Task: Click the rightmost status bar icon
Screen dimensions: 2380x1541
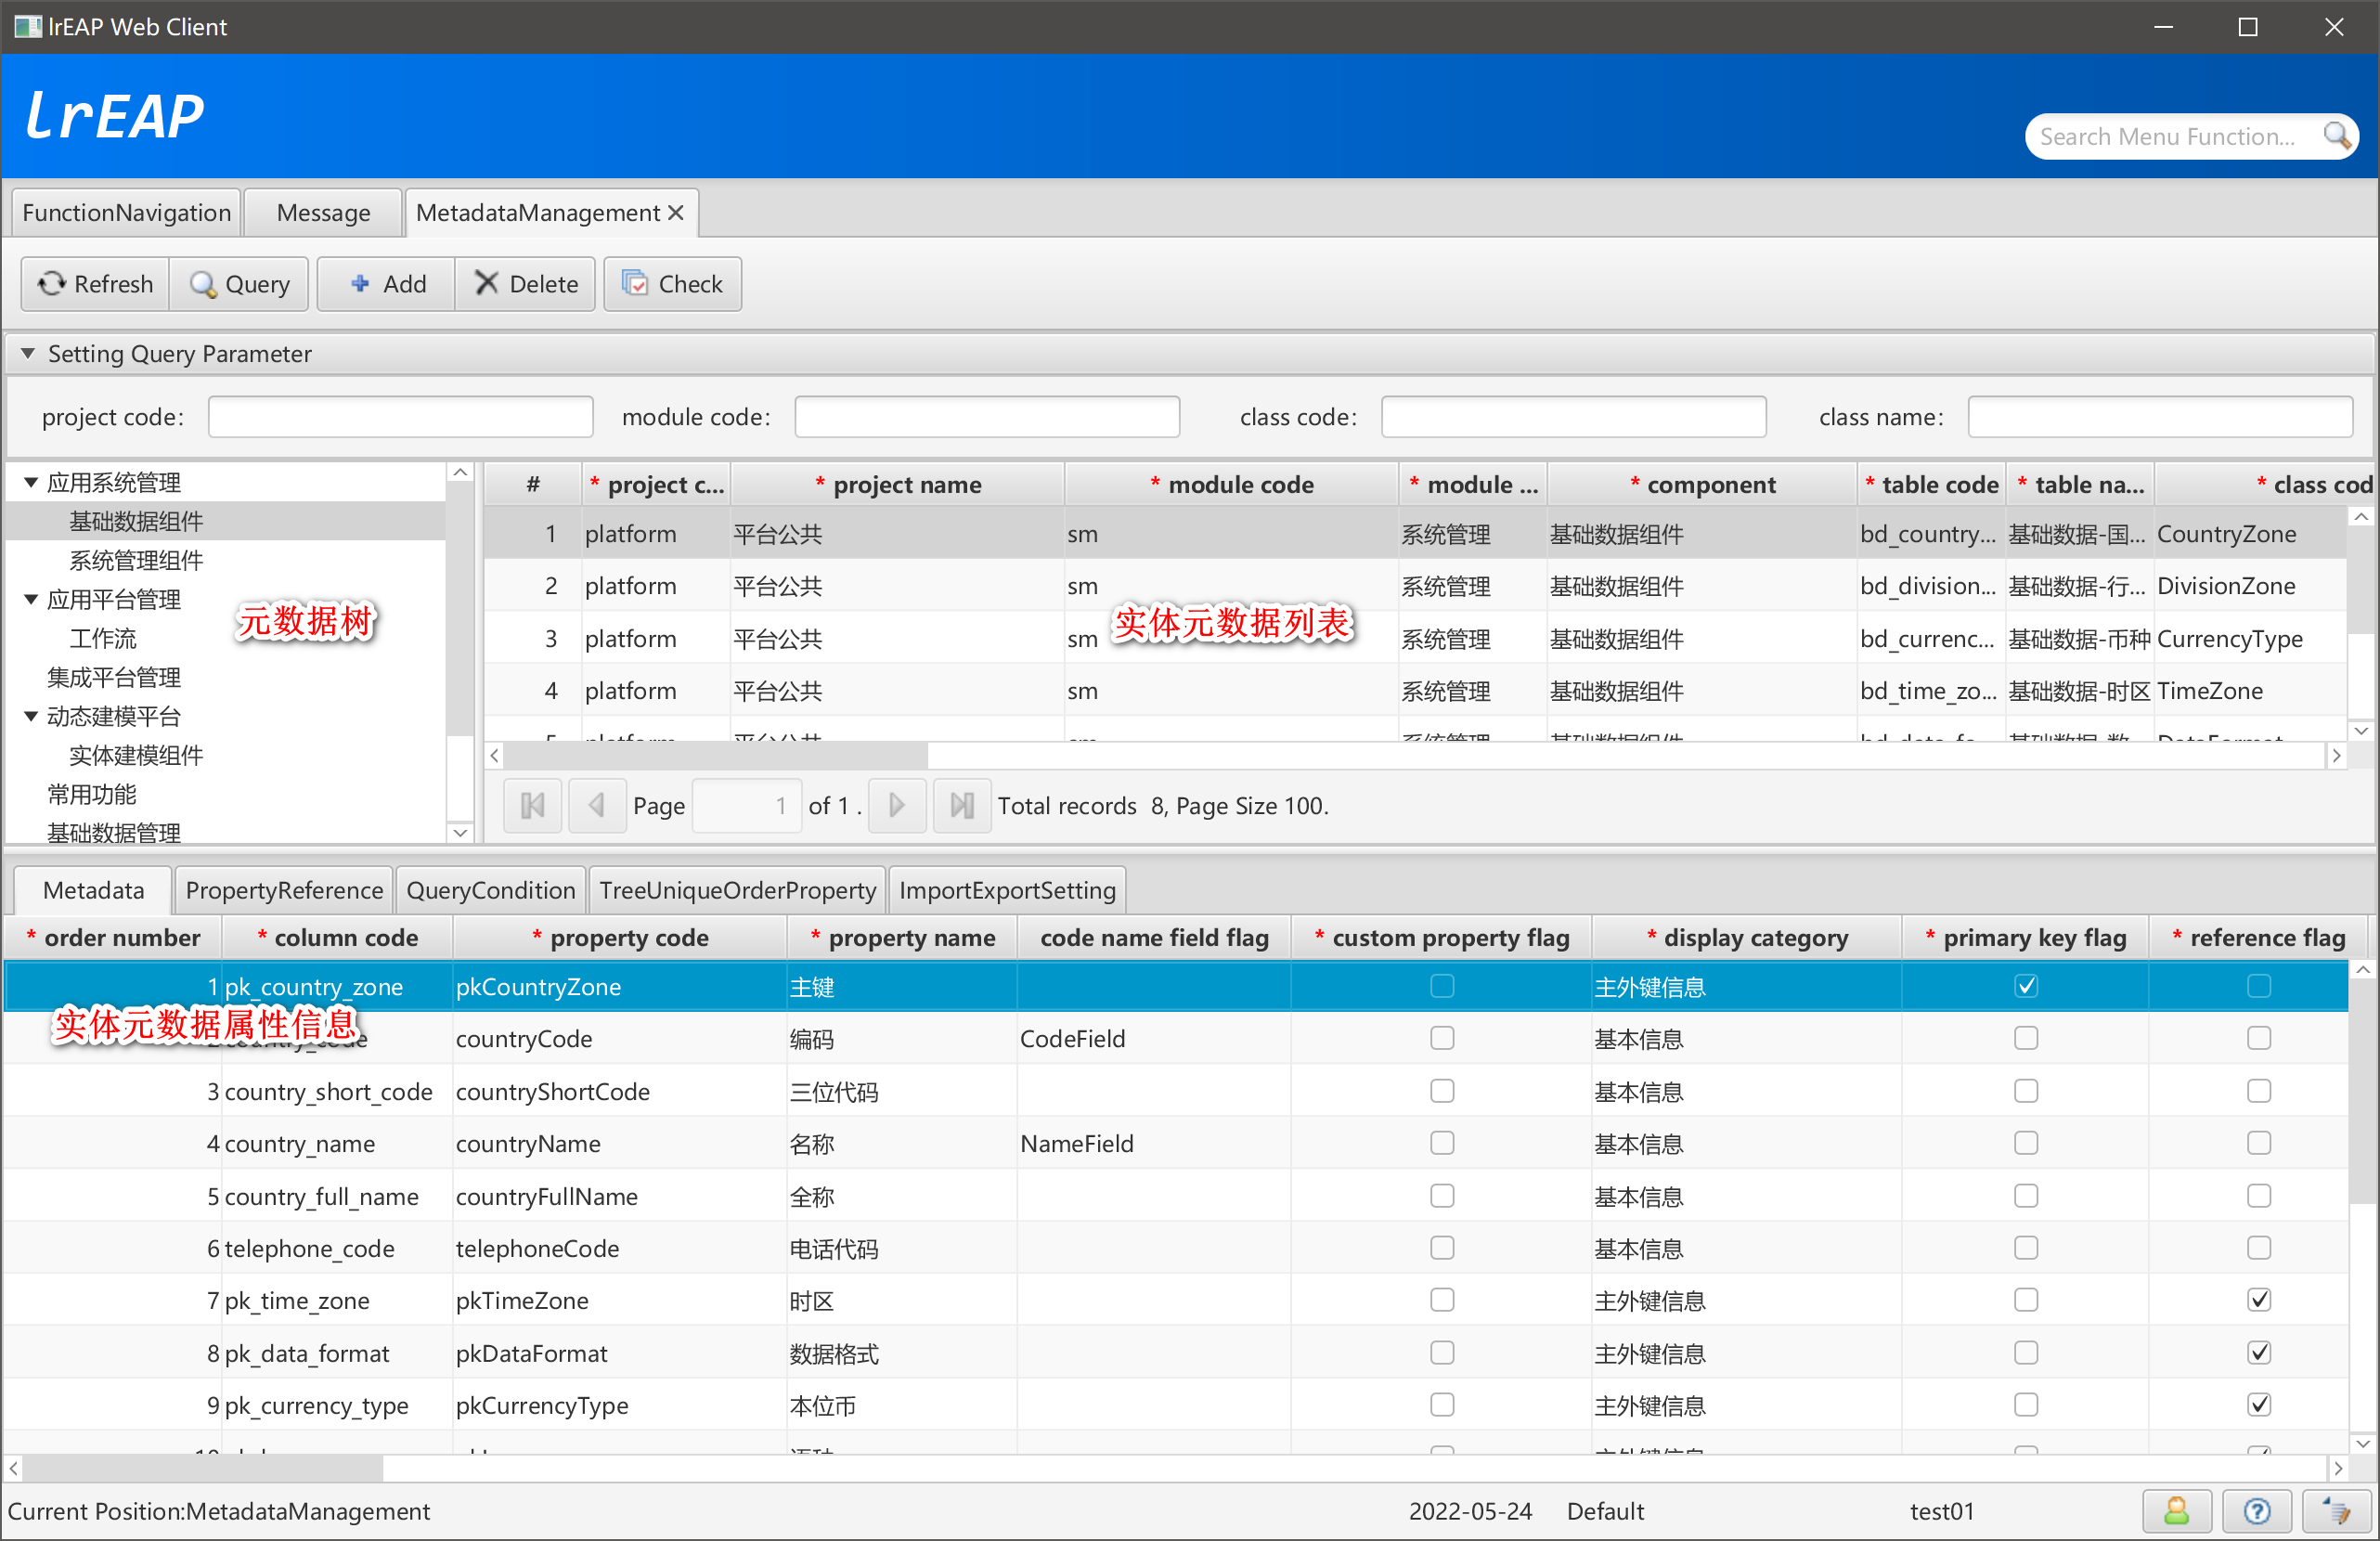Action: pos(2336,1511)
